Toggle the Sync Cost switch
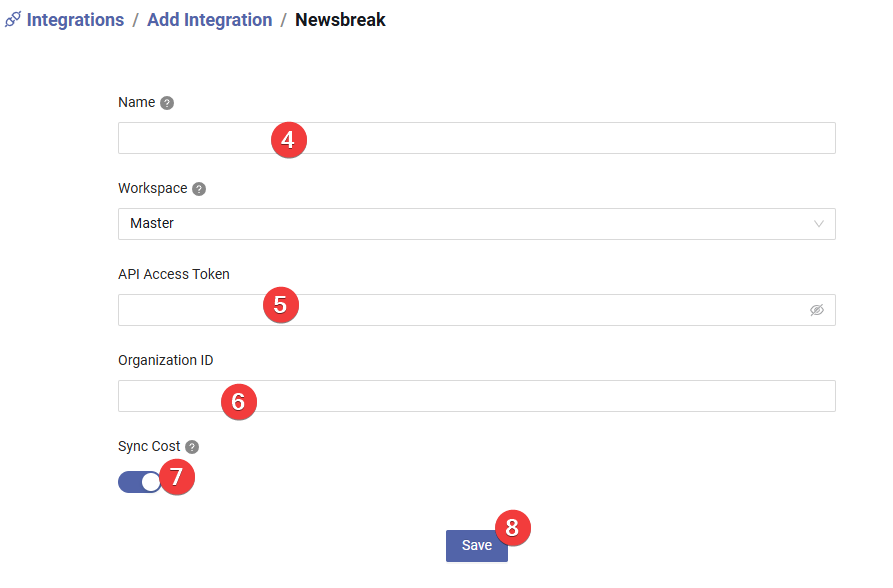 [140, 482]
